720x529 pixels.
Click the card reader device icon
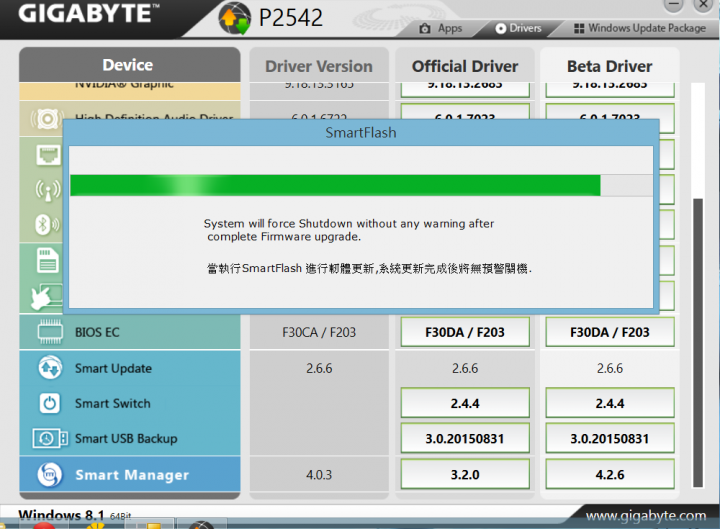48,260
